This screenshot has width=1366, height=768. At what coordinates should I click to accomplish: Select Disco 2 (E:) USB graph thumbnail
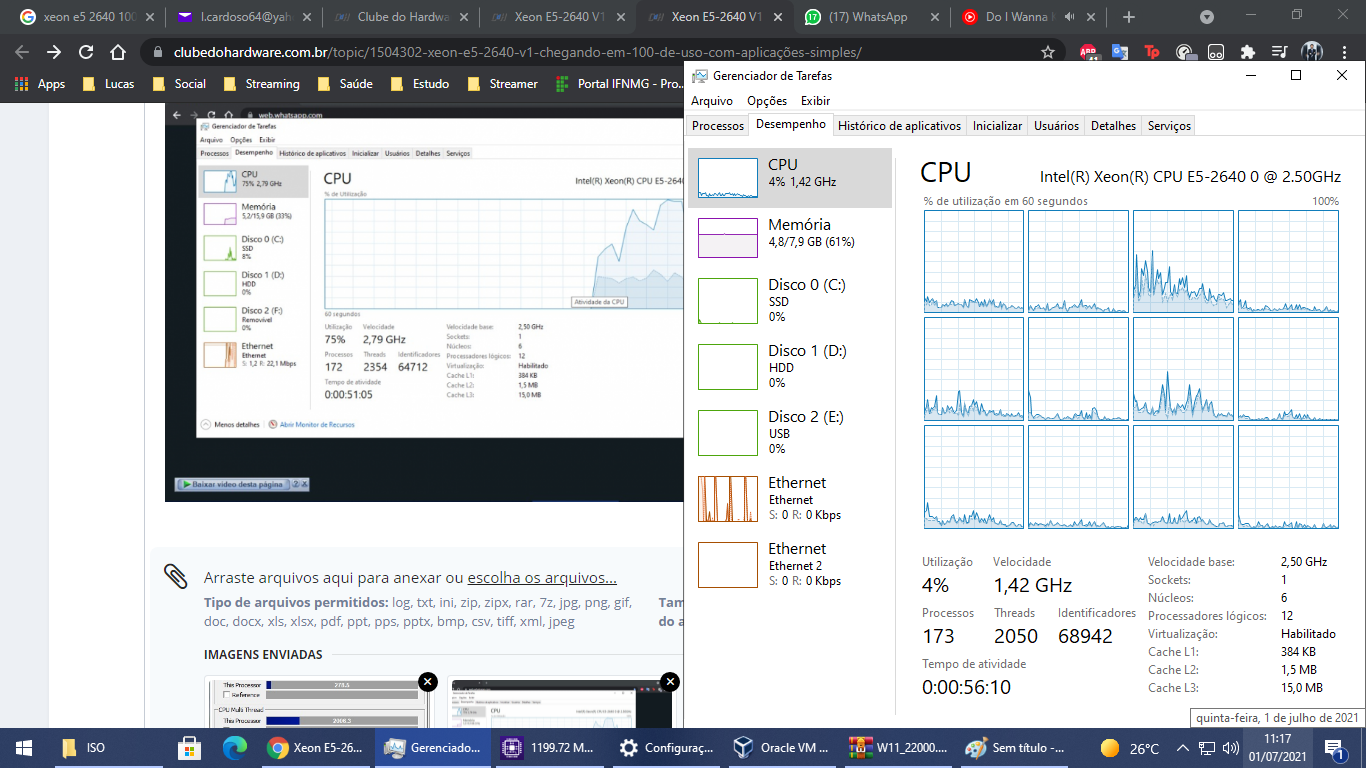coord(728,433)
